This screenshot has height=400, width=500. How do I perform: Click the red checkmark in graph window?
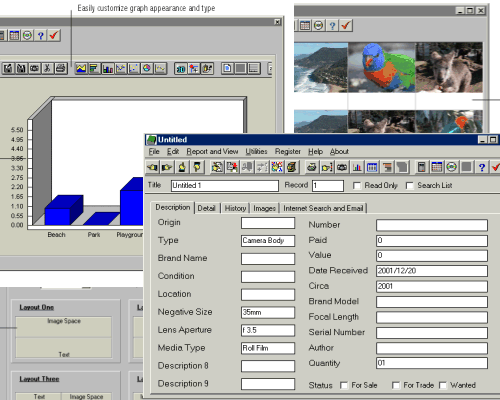(54, 35)
